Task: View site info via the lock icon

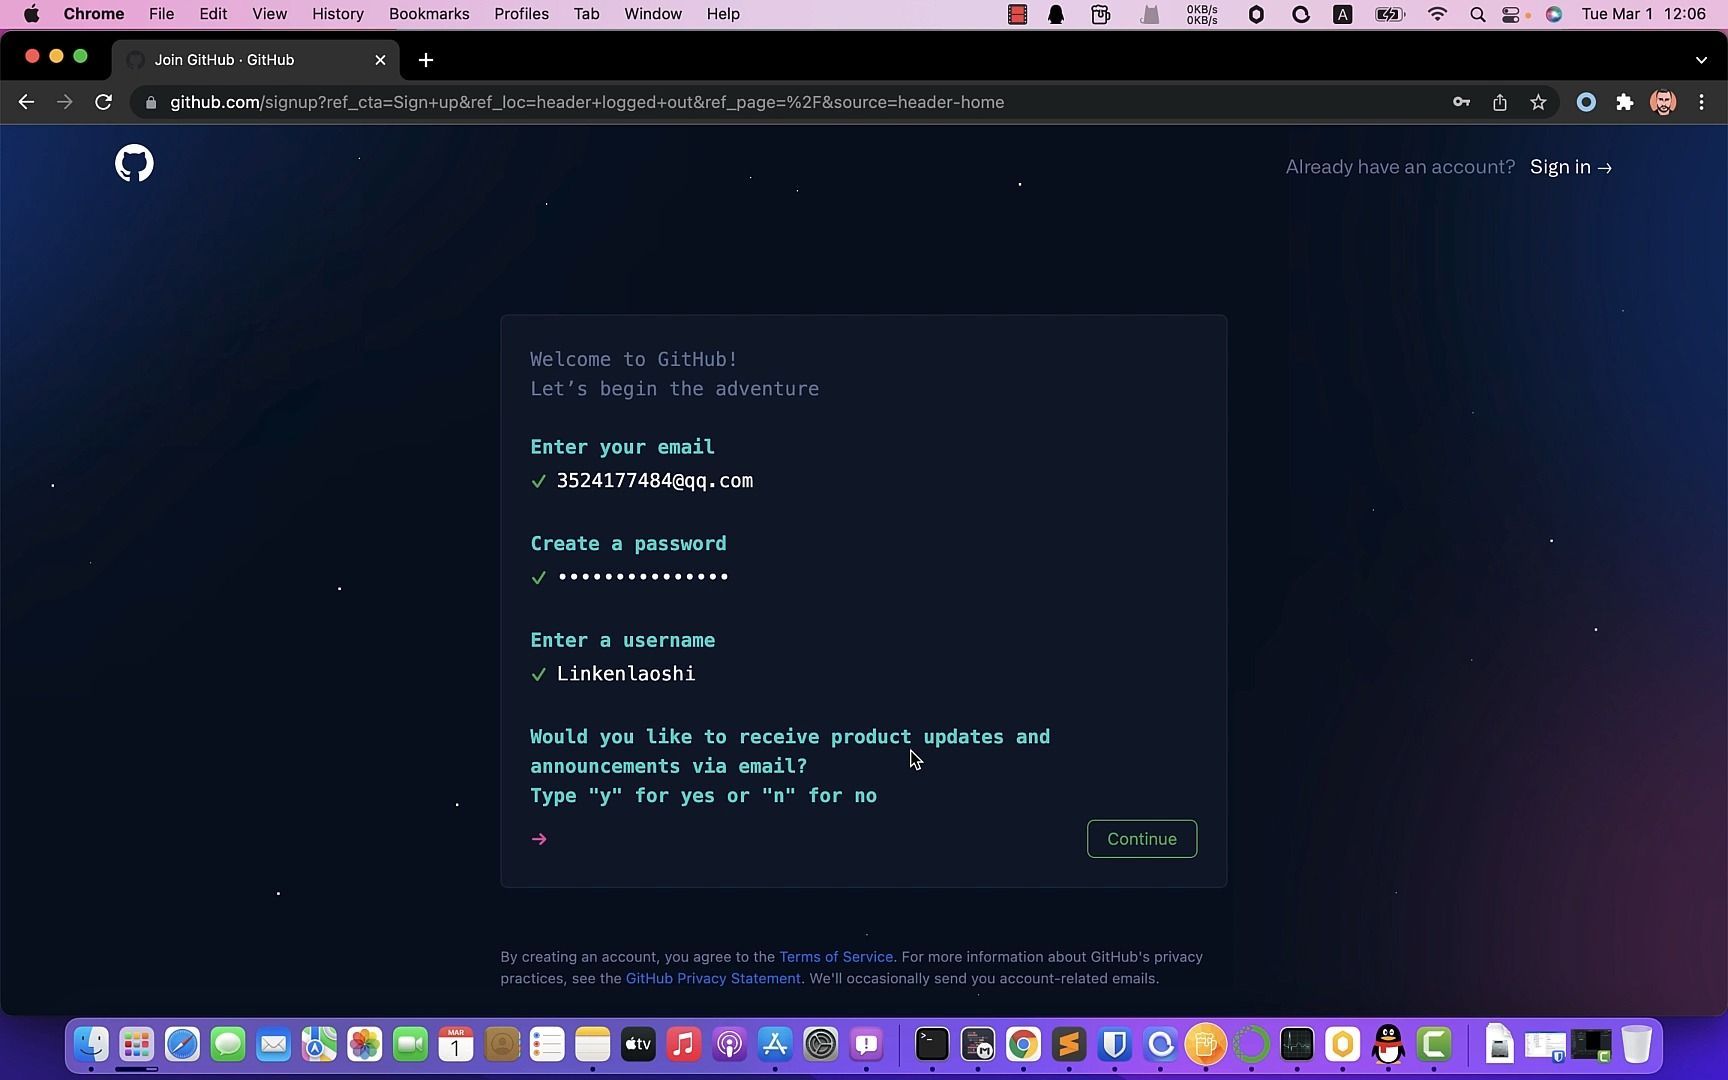Action: point(151,102)
